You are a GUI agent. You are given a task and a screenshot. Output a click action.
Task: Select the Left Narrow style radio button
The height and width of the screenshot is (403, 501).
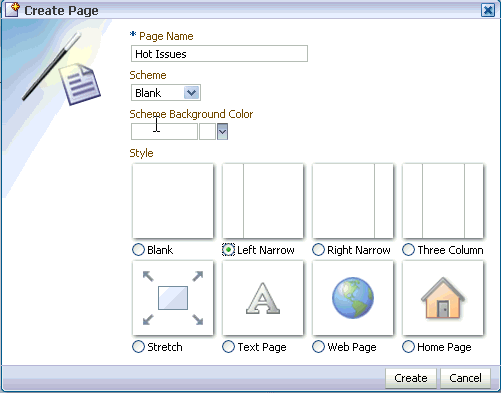228,250
